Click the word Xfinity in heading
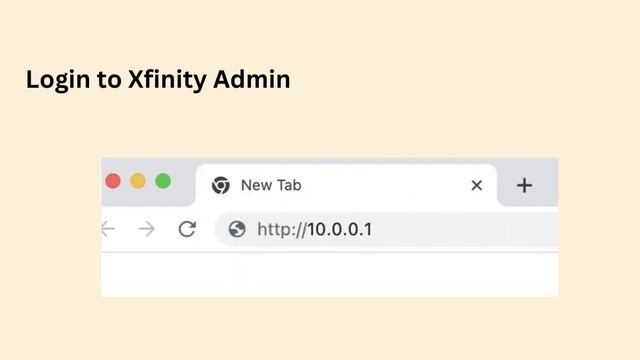Viewport: 640px width, 360px height. [x=167, y=80]
